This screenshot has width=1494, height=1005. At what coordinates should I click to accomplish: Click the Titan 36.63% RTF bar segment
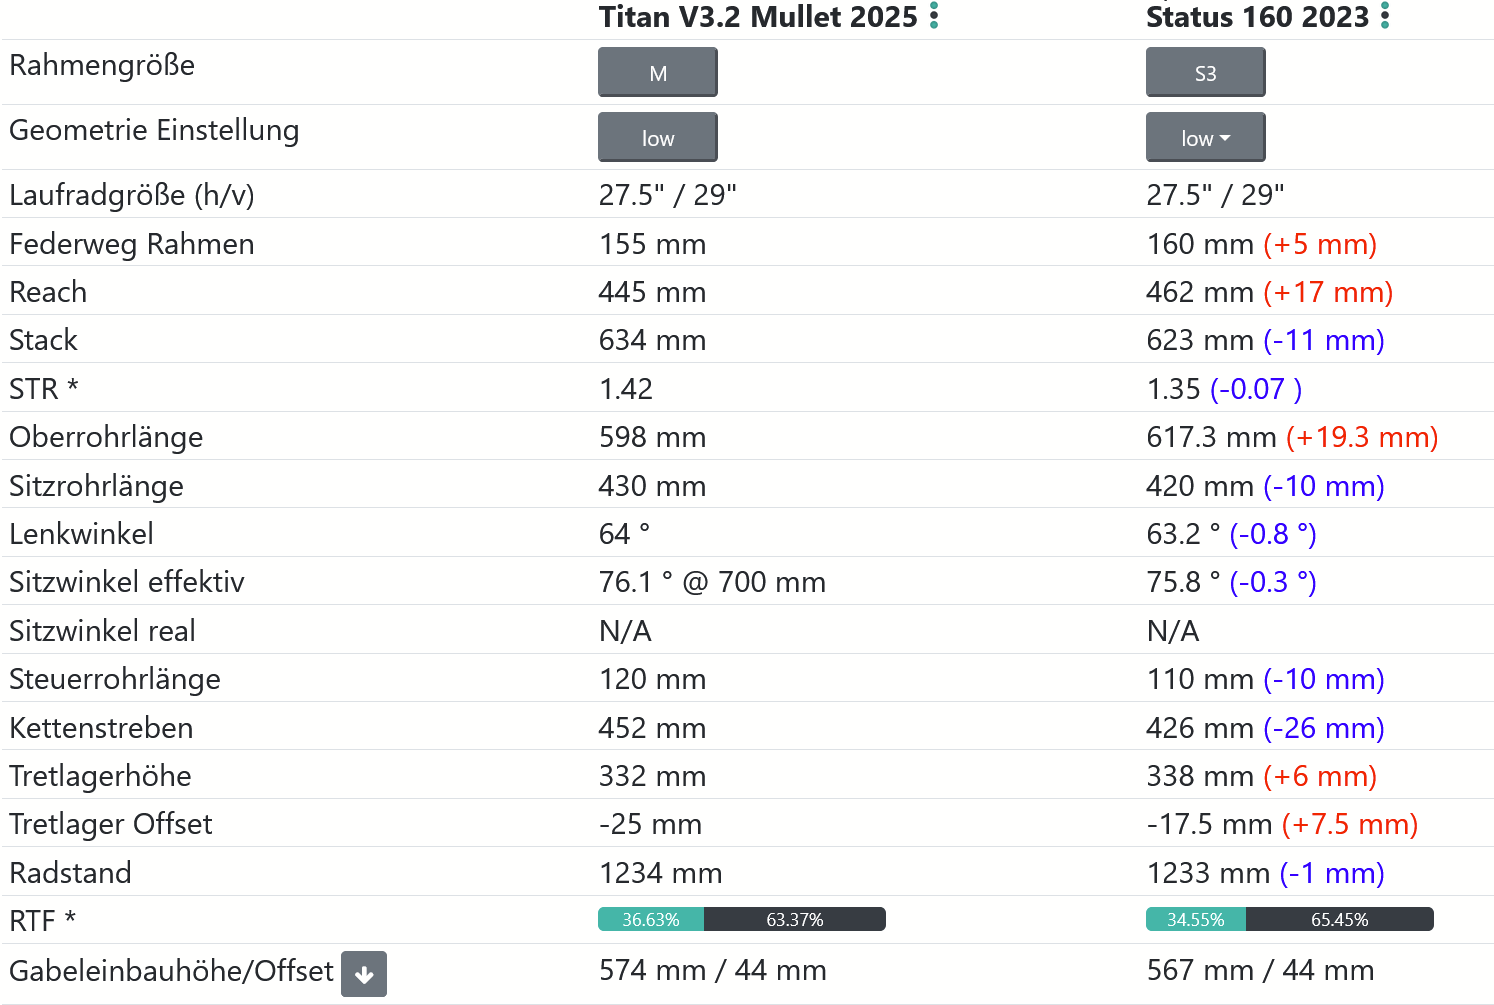click(x=651, y=920)
